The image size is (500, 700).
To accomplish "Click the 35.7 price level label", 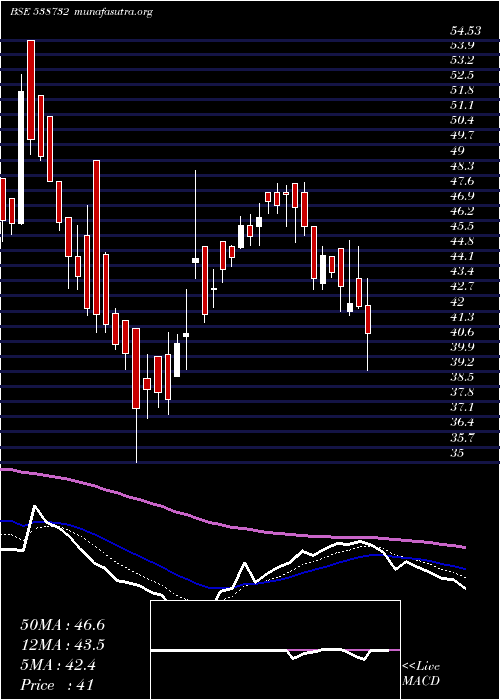I will point(462,438).
